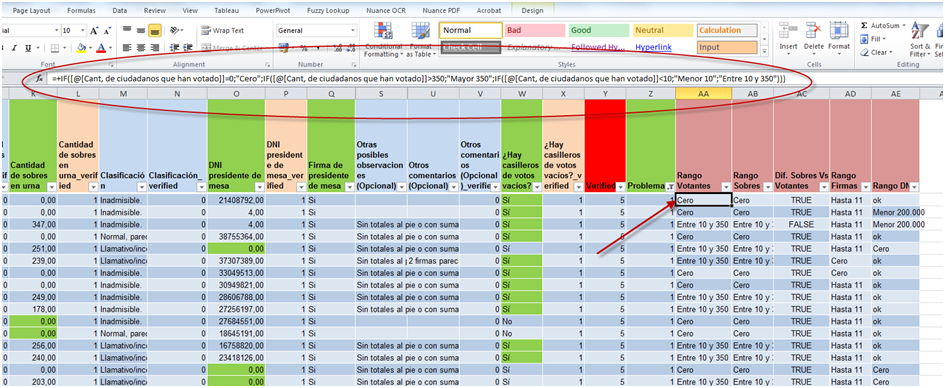The height and width of the screenshot is (388, 945).
Task: Decrease font size with Shrink Font icon
Action: (107, 30)
